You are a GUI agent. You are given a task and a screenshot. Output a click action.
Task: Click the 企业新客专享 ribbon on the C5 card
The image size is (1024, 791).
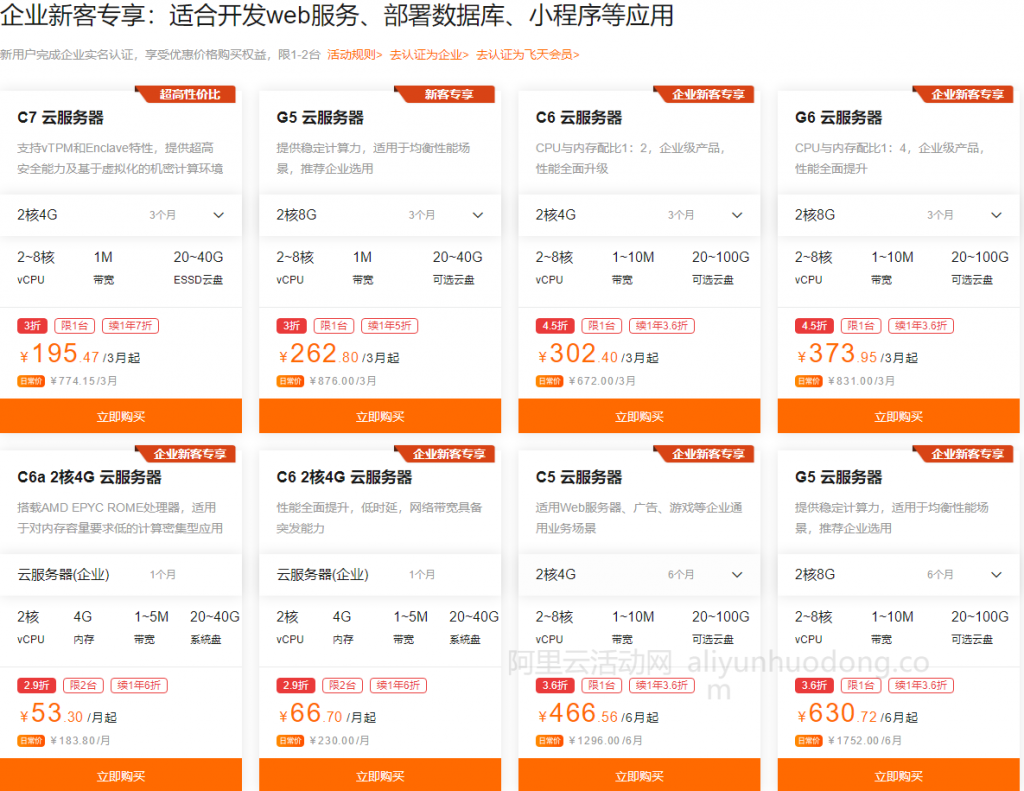(704, 453)
